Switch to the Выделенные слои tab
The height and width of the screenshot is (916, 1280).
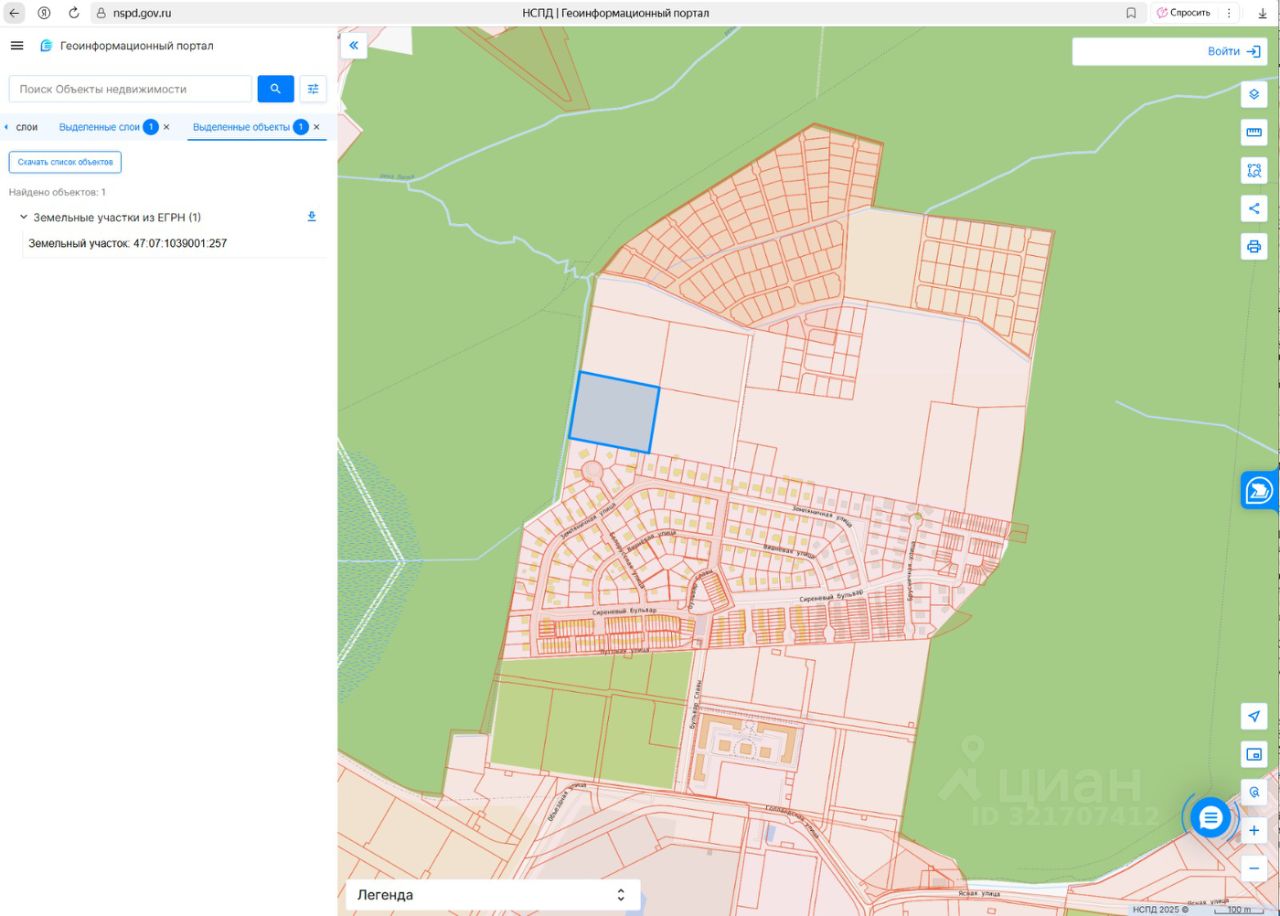pyautogui.click(x=99, y=127)
